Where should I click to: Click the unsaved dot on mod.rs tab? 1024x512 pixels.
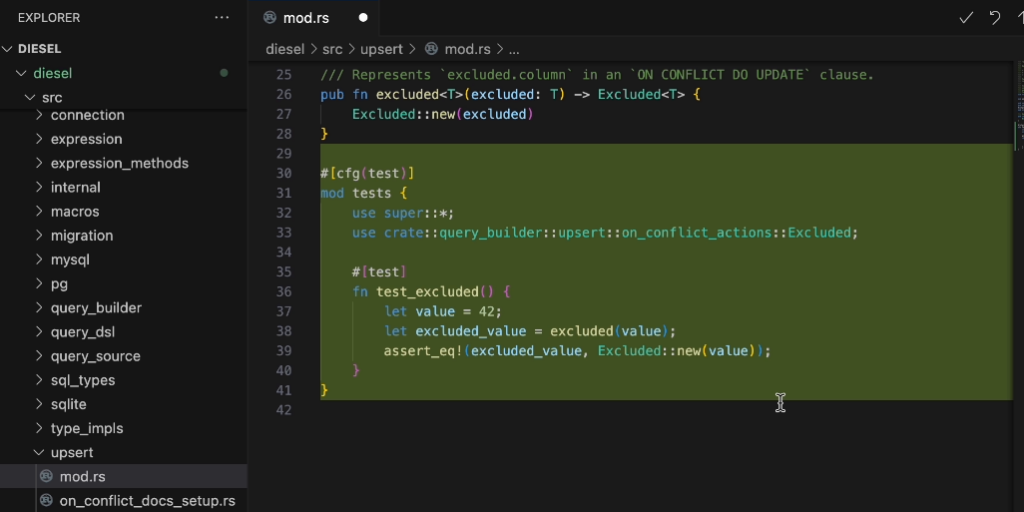tap(363, 18)
